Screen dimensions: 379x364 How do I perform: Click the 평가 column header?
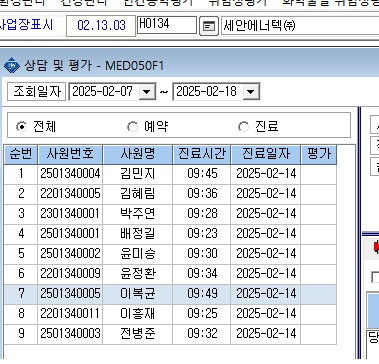pyautogui.click(x=319, y=154)
